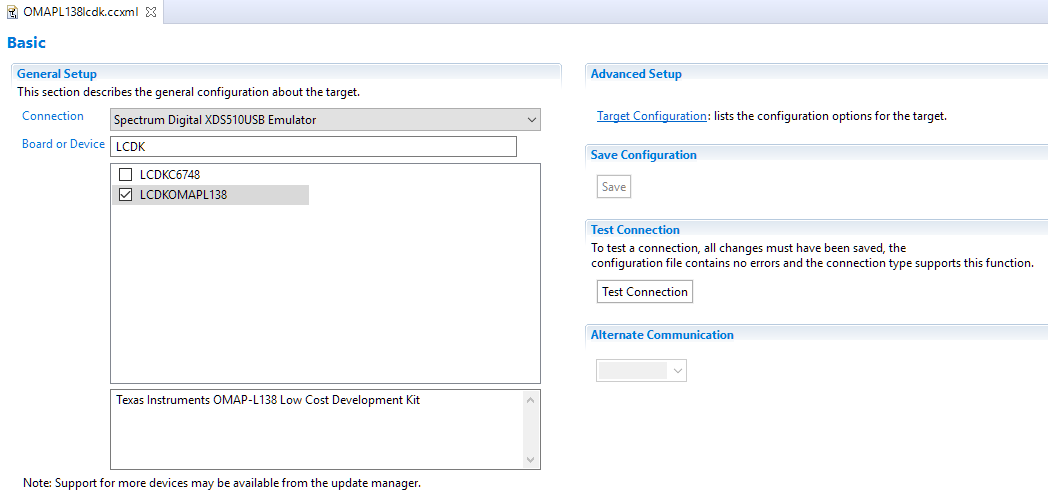
Task: Select the General Setup section header
Action: tap(57, 74)
